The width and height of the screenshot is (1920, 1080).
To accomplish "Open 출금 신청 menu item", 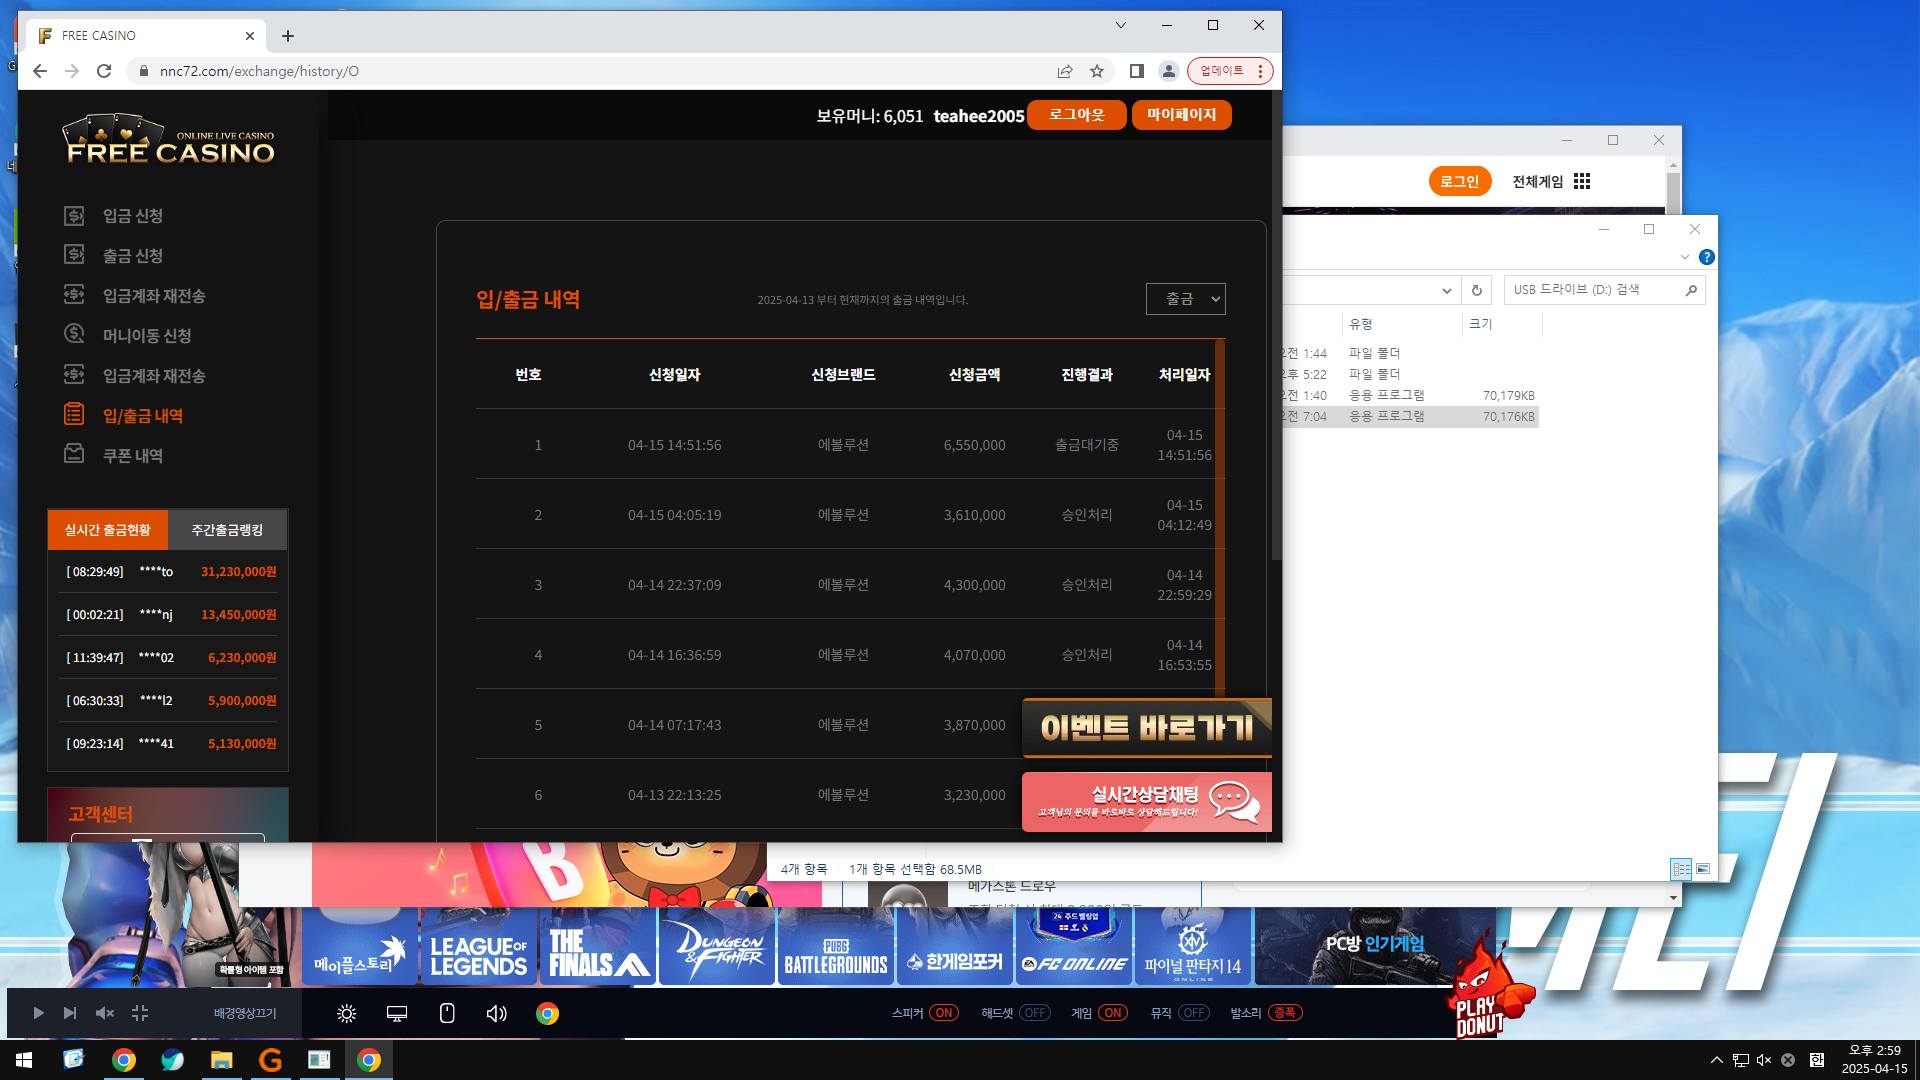I will point(133,256).
